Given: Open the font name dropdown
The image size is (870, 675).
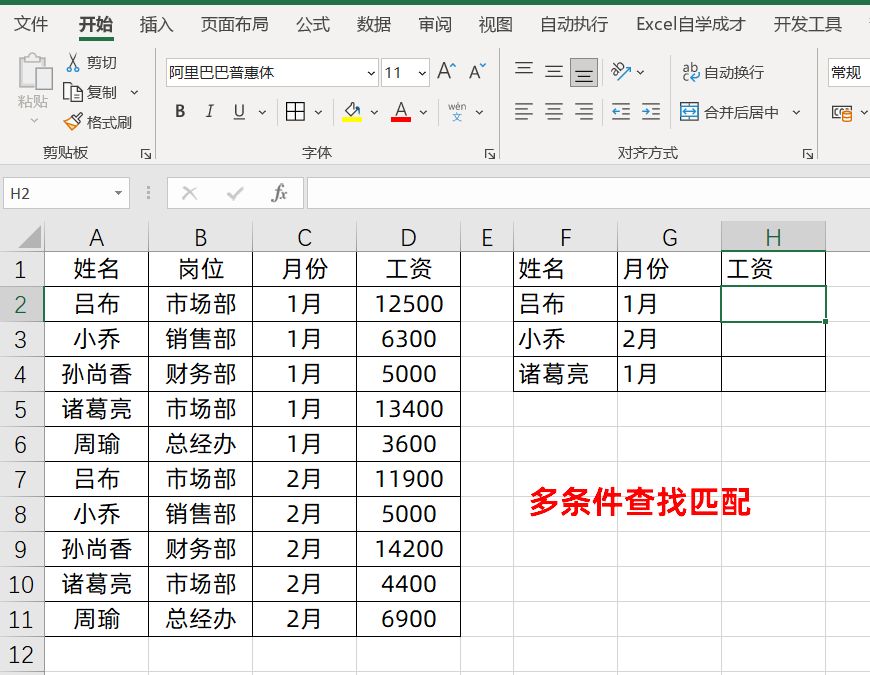Looking at the screenshot, I should [x=371, y=73].
